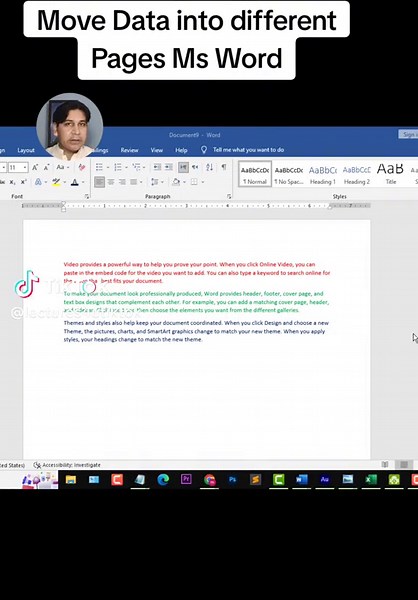Image resolution: width=418 pixels, height=600 pixels.
Task: Click the Text Effects glowing A icon
Action: [38, 182]
